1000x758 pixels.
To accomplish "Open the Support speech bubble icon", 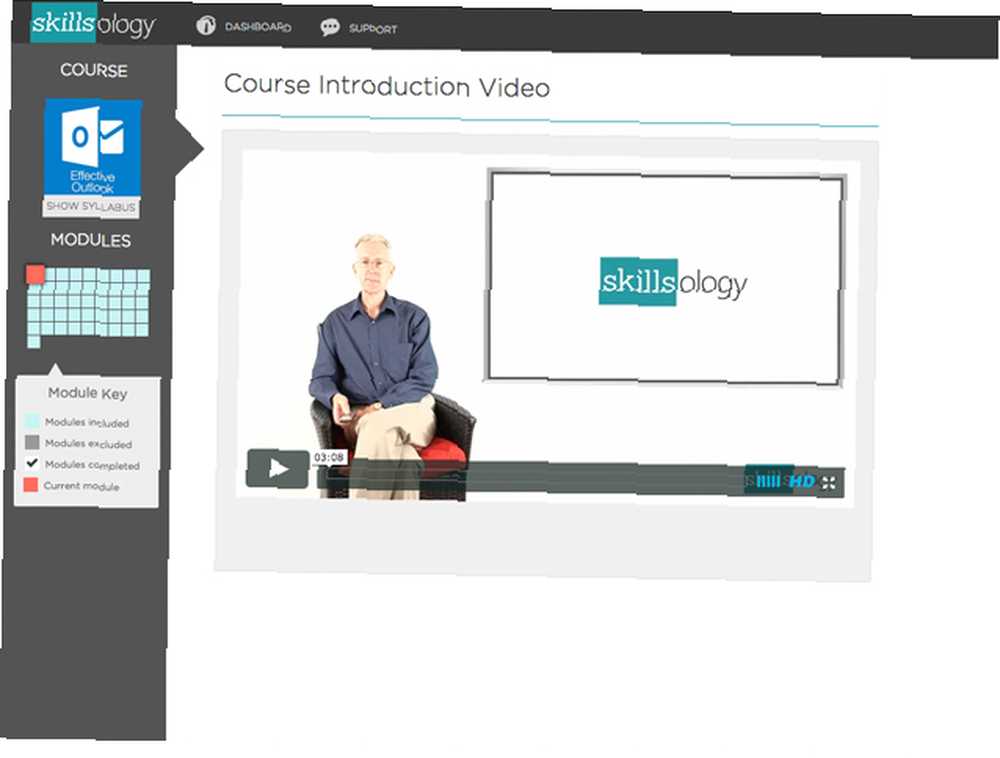I will [330, 27].
